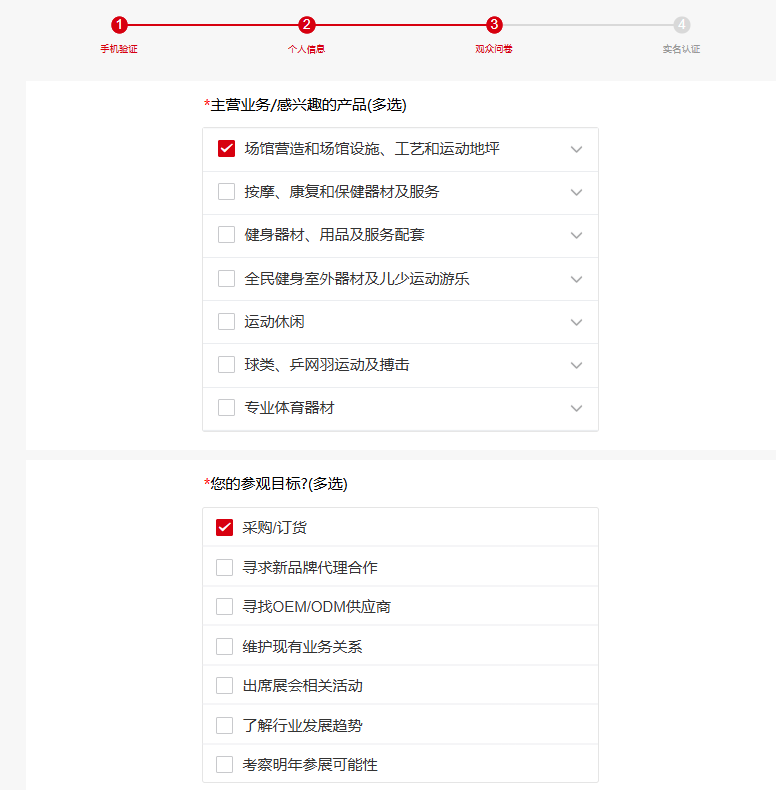Check the 寻求新品牌代理合作 box
This screenshot has width=776, height=790.
point(224,567)
